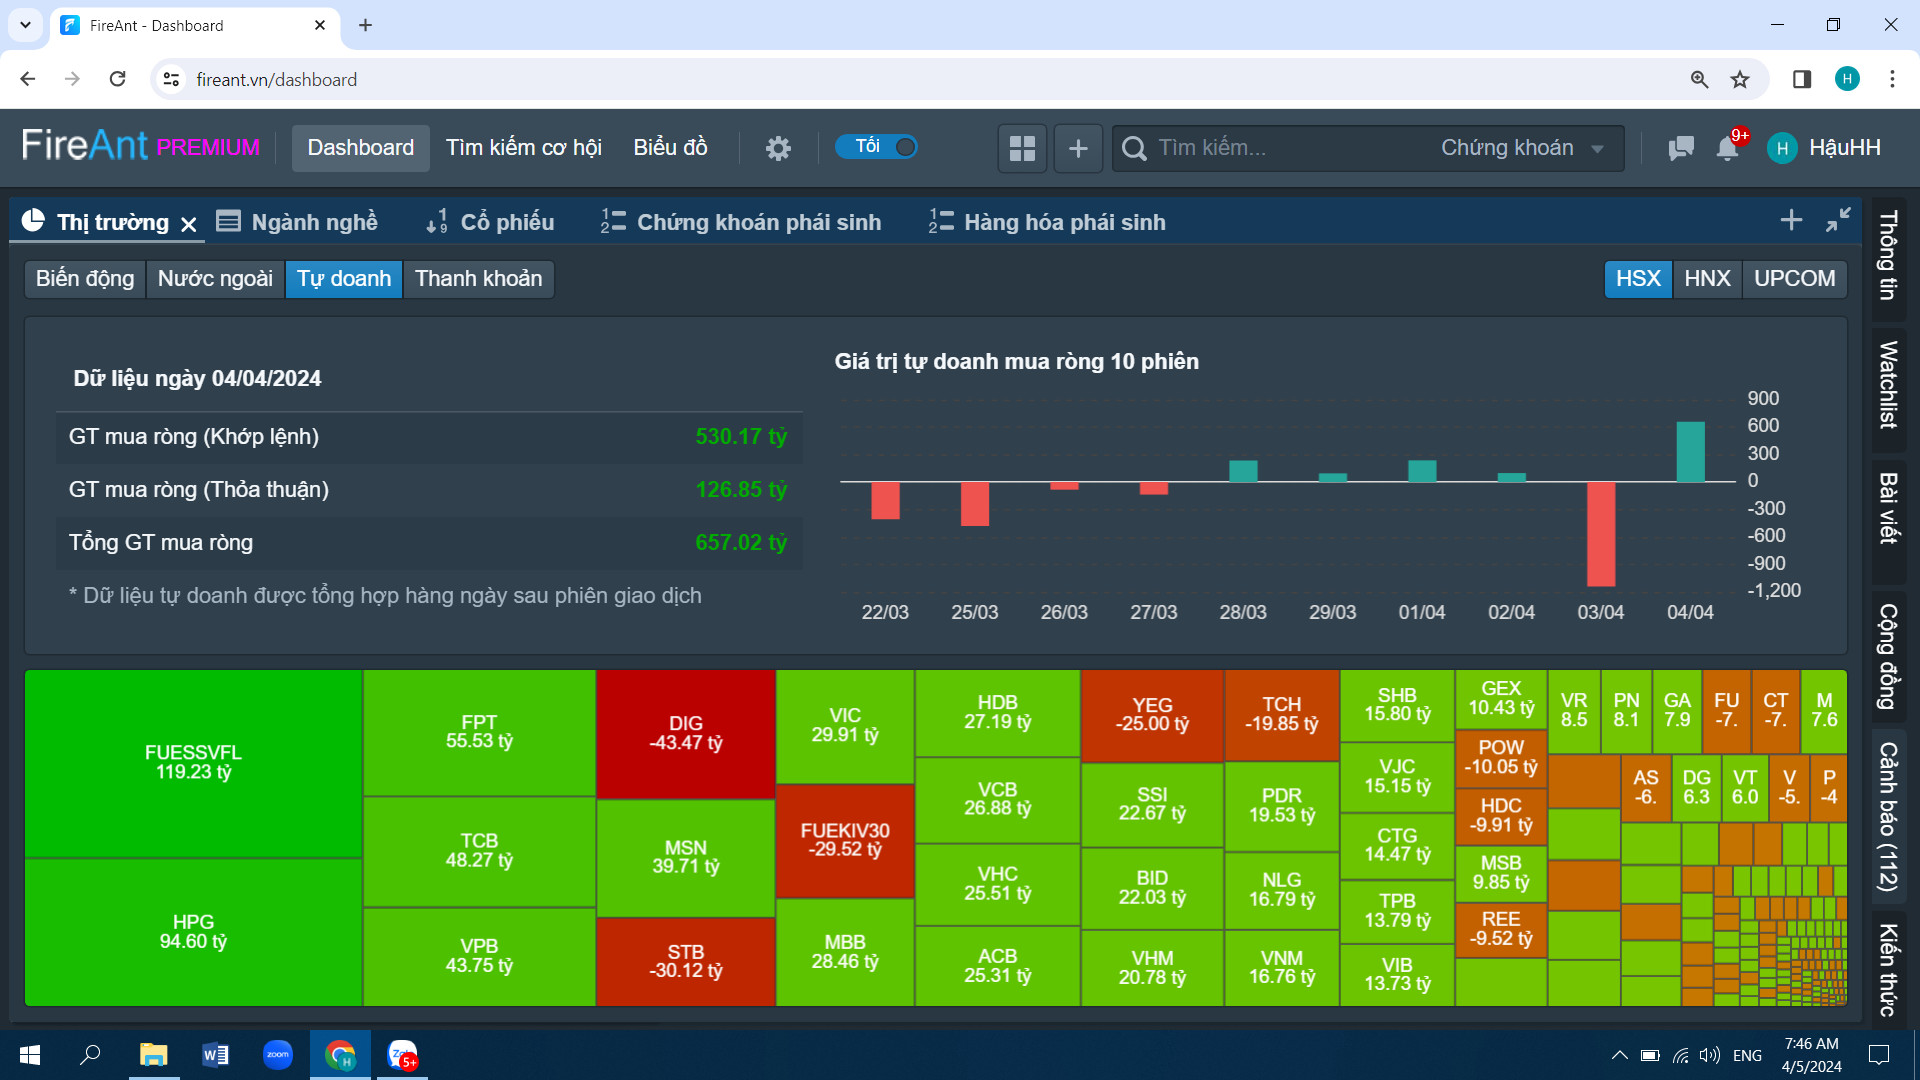Click the dashboard grid layout icon

click(x=1022, y=148)
